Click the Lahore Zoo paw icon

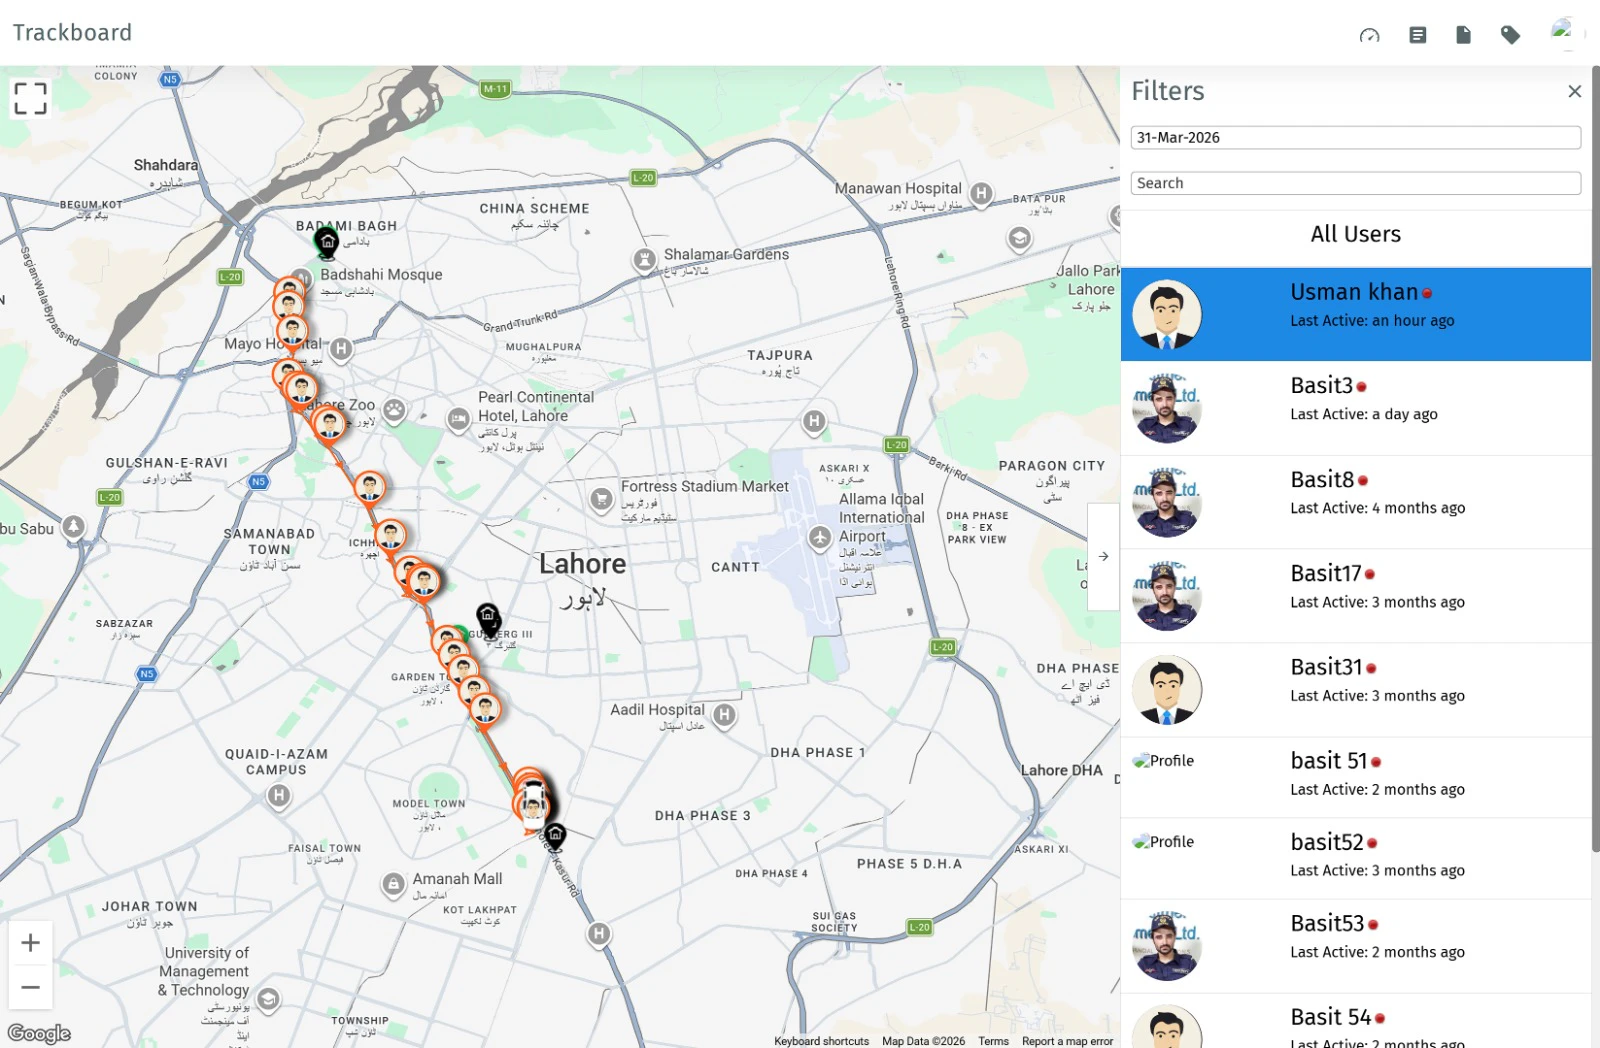[395, 409]
